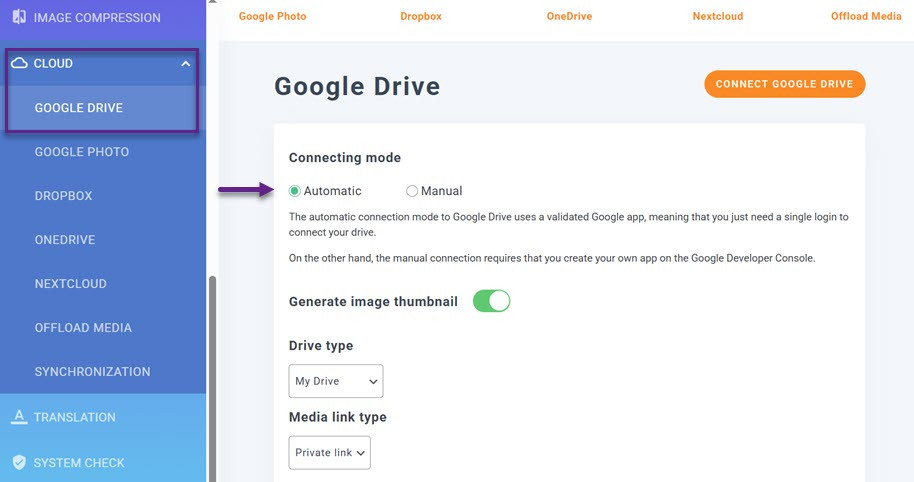This screenshot has height=482, width=914.
Task: Go to the Offload Media tab
Action: coord(865,16)
